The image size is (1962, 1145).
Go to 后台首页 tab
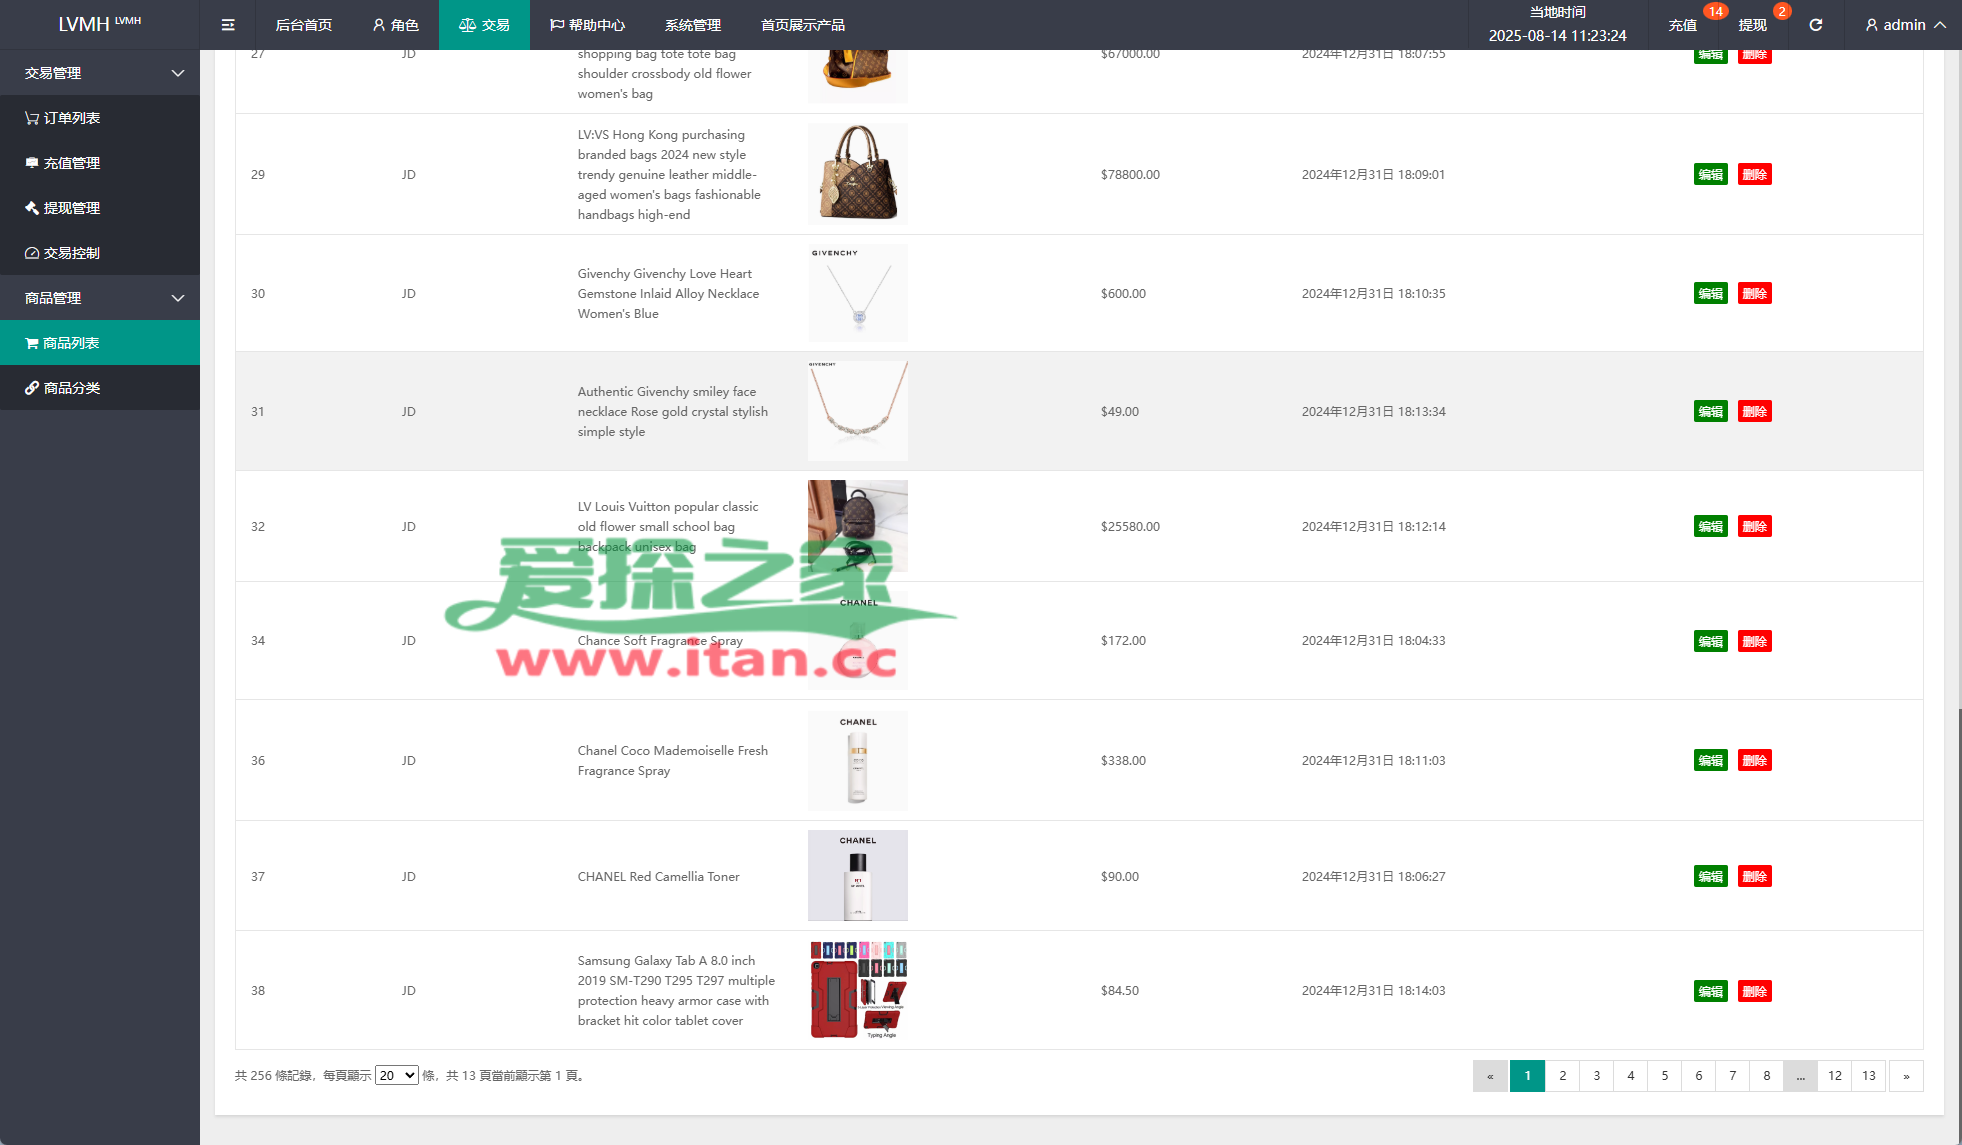point(304,25)
